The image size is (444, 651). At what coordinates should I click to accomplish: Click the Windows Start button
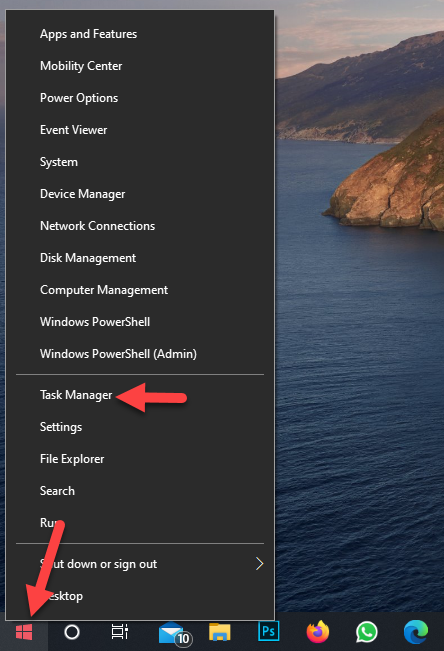(24, 632)
